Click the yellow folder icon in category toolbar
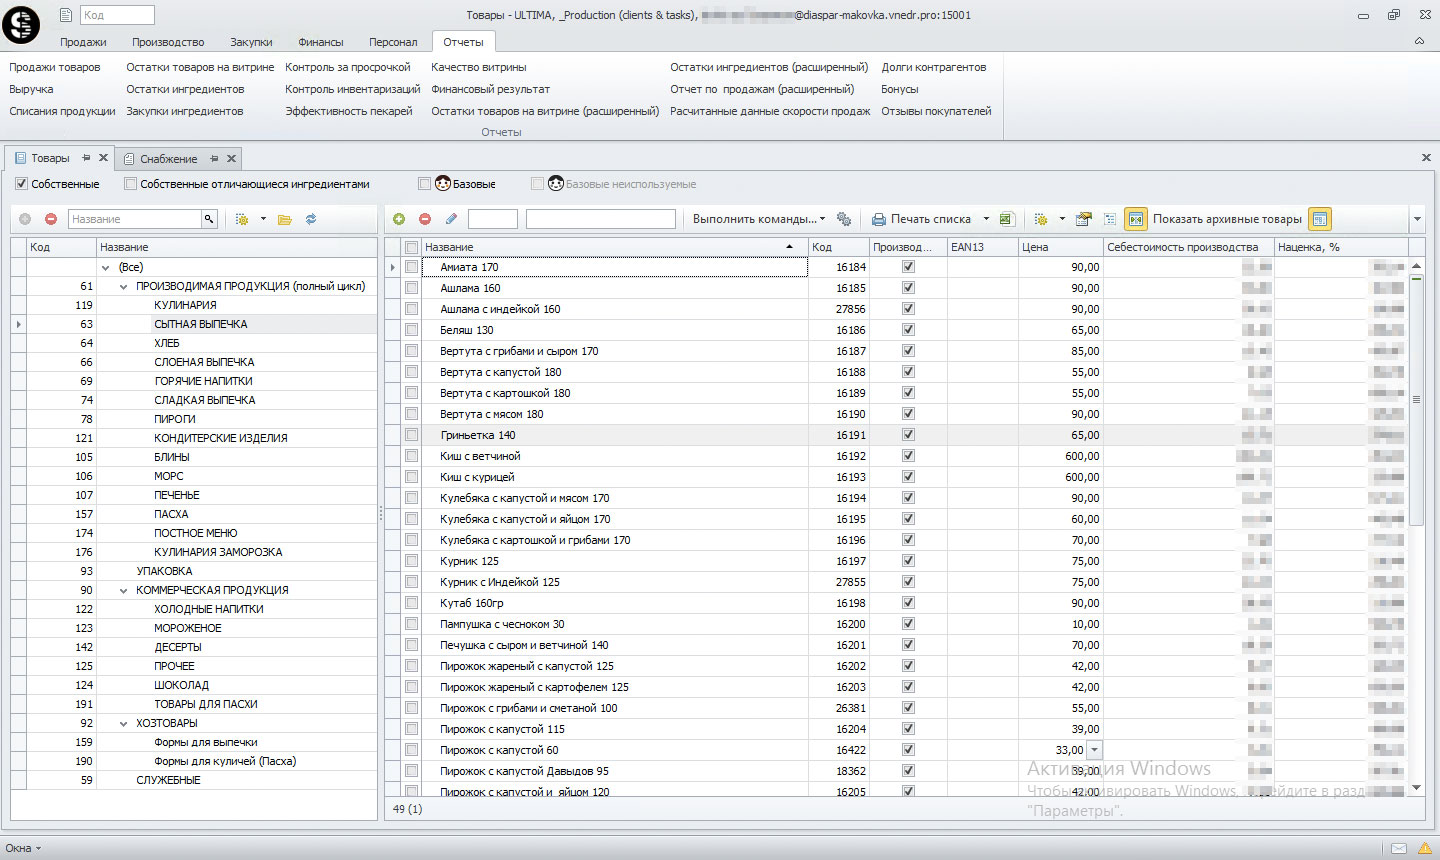Image resolution: width=1440 pixels, height=860 pixels. click(x=285, y=219)
